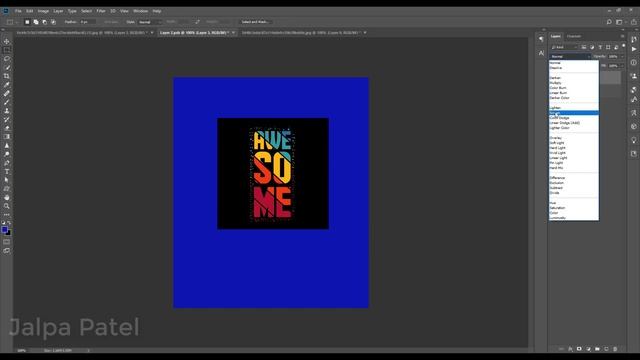Open the Window menu
Viewport: 640px width, 360px height.
(140, 11)
